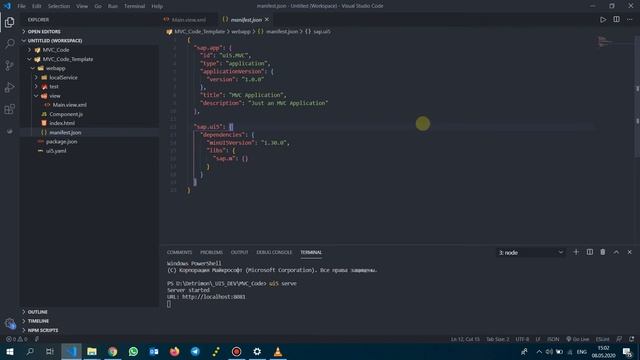
Task: Split the terminal panel
Action: coord(589,252)
